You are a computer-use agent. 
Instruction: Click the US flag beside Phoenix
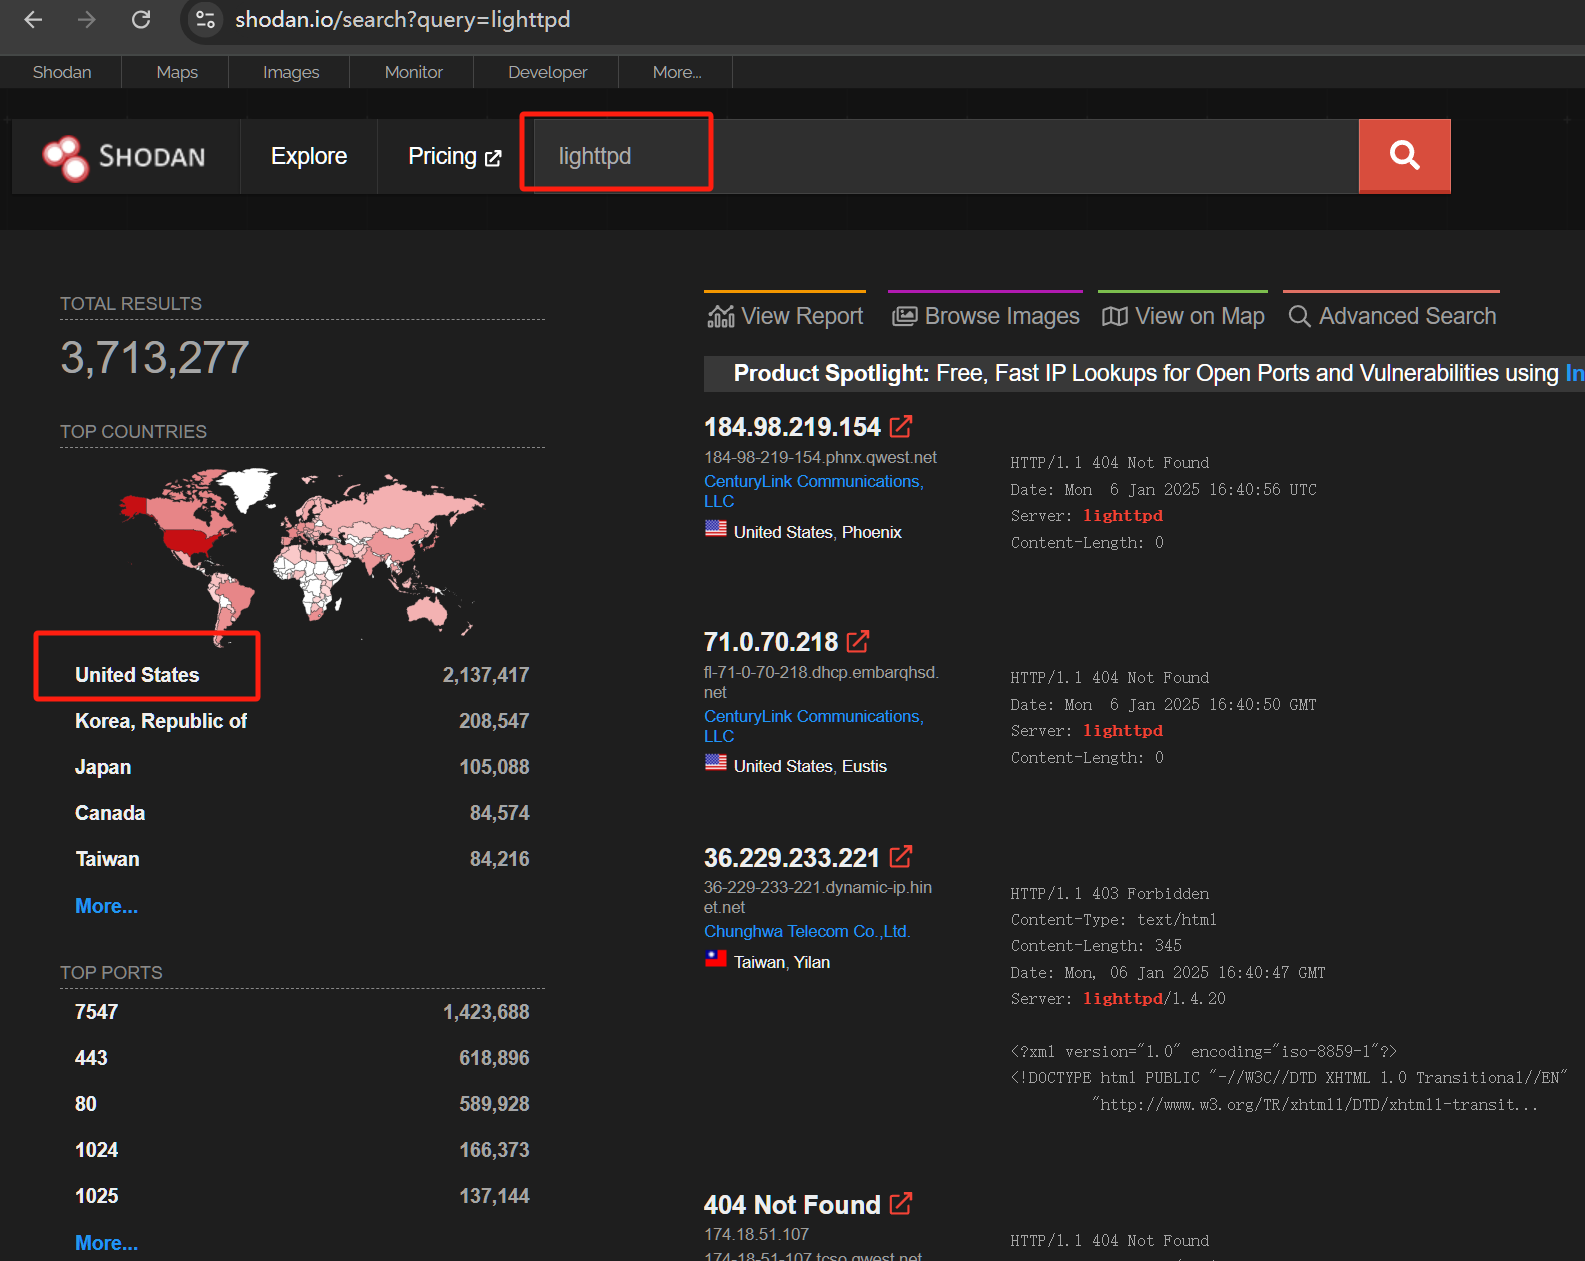[x=716, y=529]
